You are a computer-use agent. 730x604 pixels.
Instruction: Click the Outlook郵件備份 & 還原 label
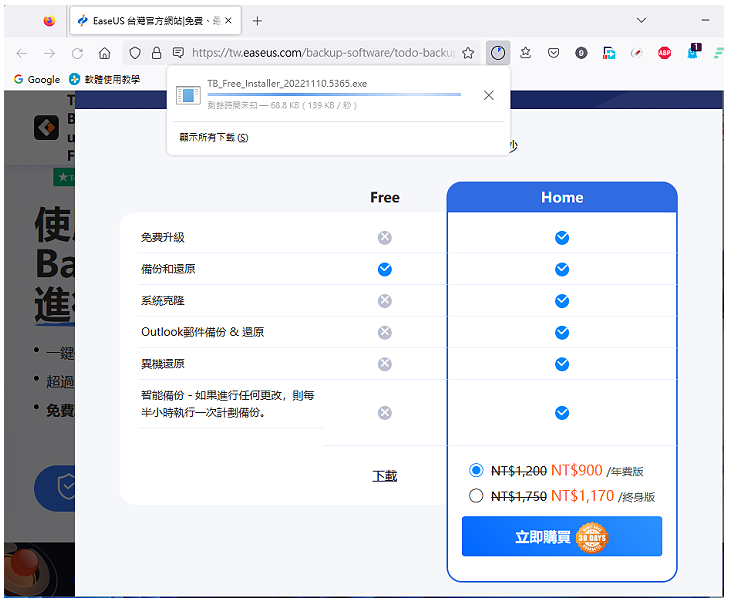click(203, 332)
